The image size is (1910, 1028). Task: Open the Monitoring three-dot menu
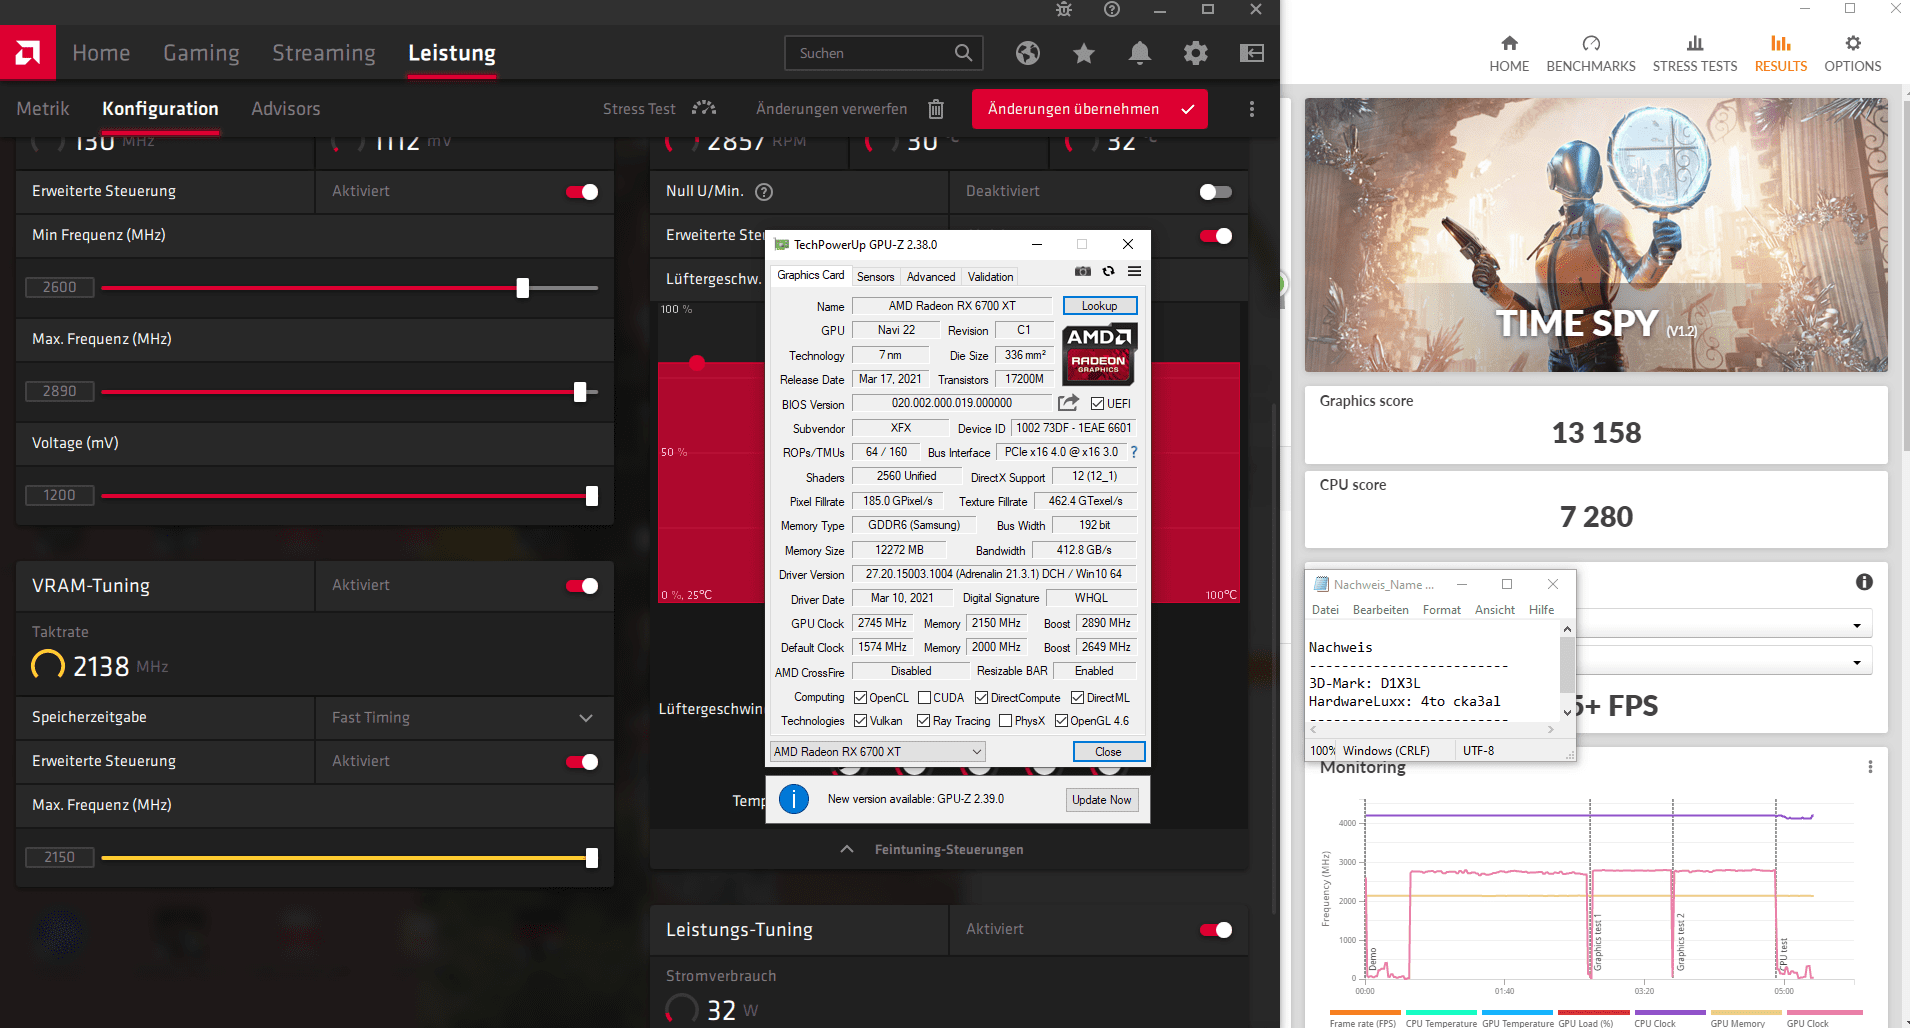point(1870,767)
